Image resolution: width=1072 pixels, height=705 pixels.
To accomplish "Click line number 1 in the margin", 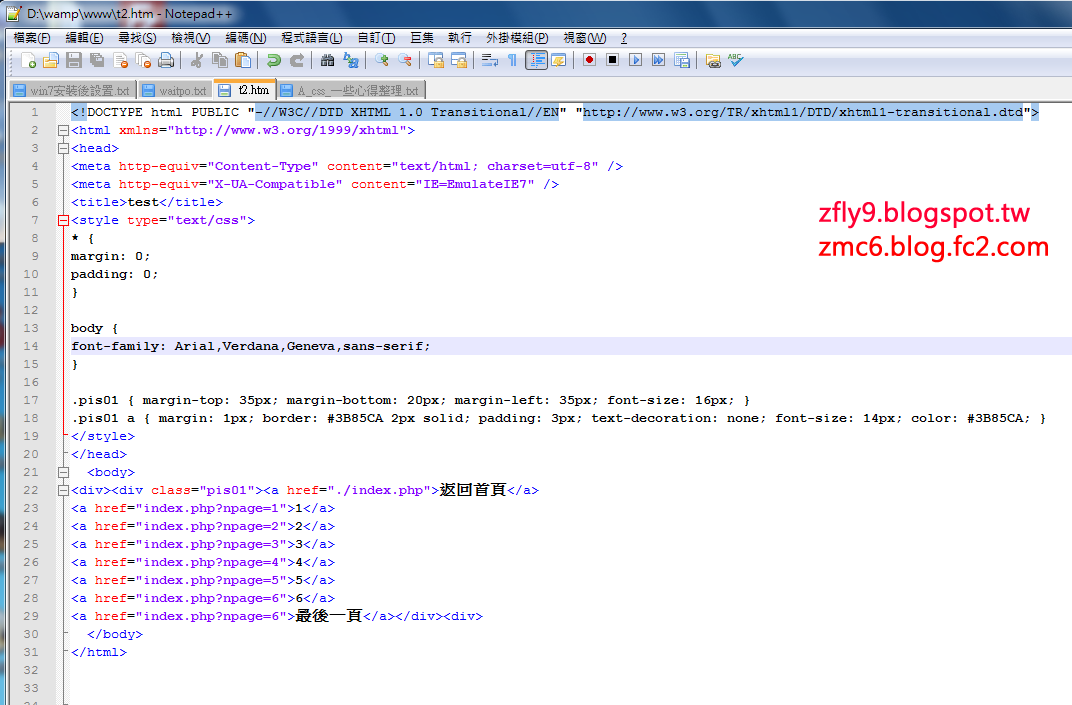I will click(34, 112).
